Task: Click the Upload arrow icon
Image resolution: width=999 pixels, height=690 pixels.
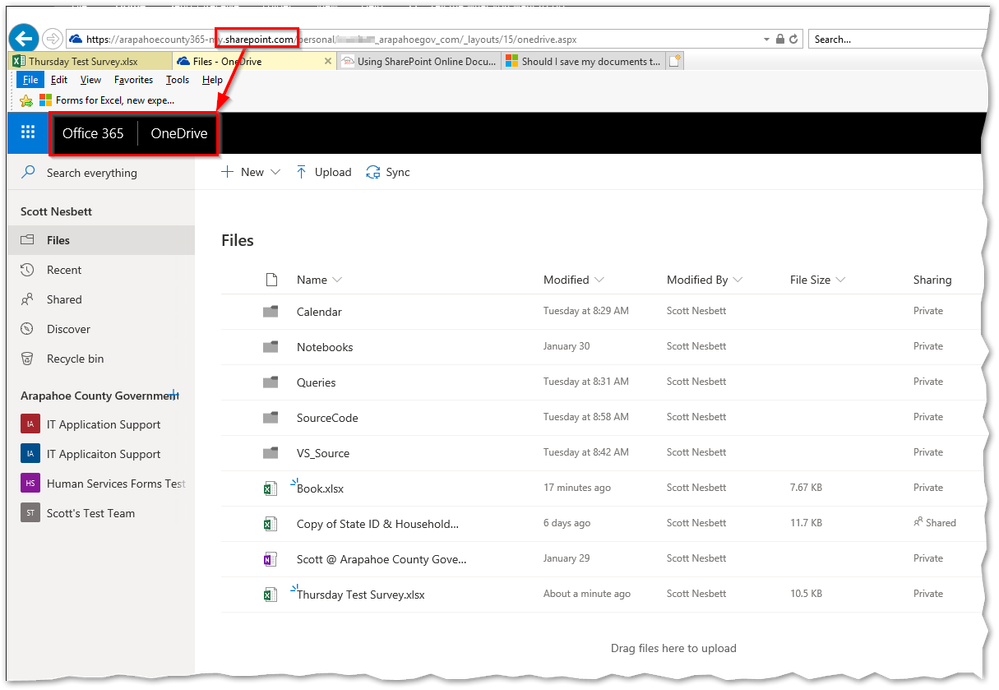Action: pyautogui.click(x=301, y=172)
